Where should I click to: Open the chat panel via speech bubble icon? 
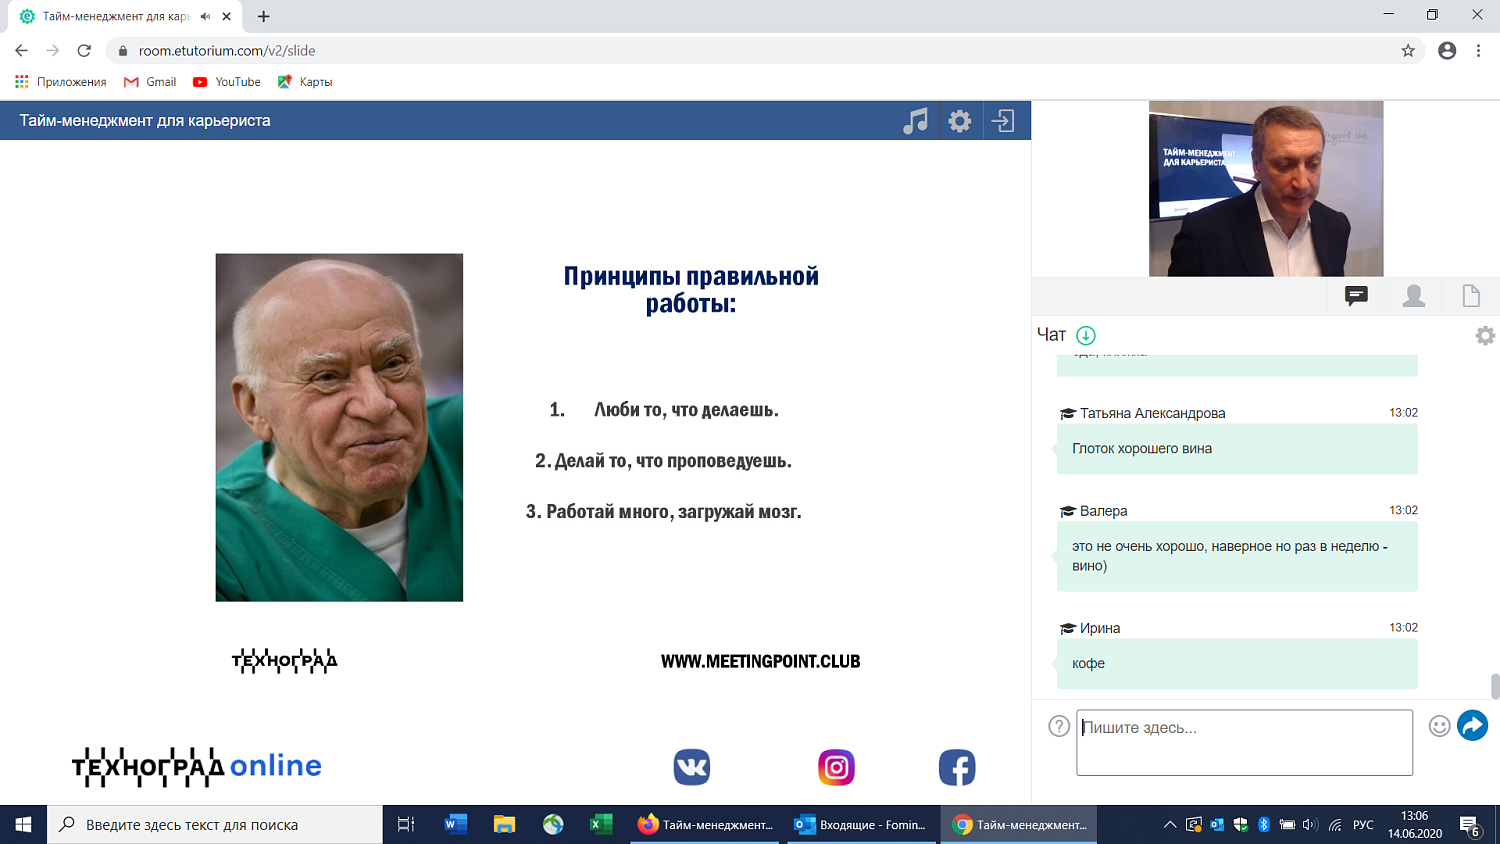point(1355,295)
